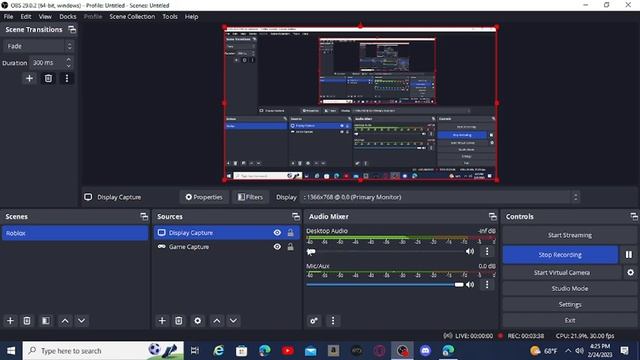Open source Filters button
The image size is (640, 360).
tap(250, 197)
